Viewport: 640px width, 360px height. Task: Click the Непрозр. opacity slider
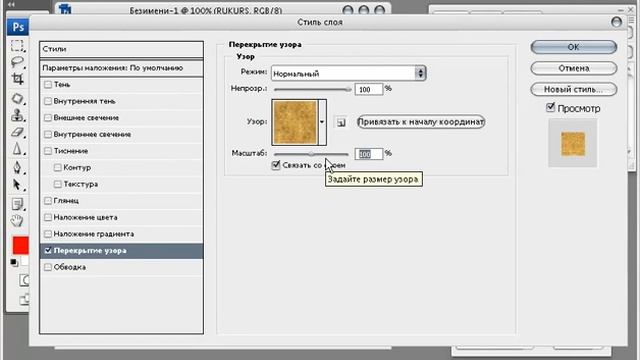pyautogui.click(x=313, y=89)
